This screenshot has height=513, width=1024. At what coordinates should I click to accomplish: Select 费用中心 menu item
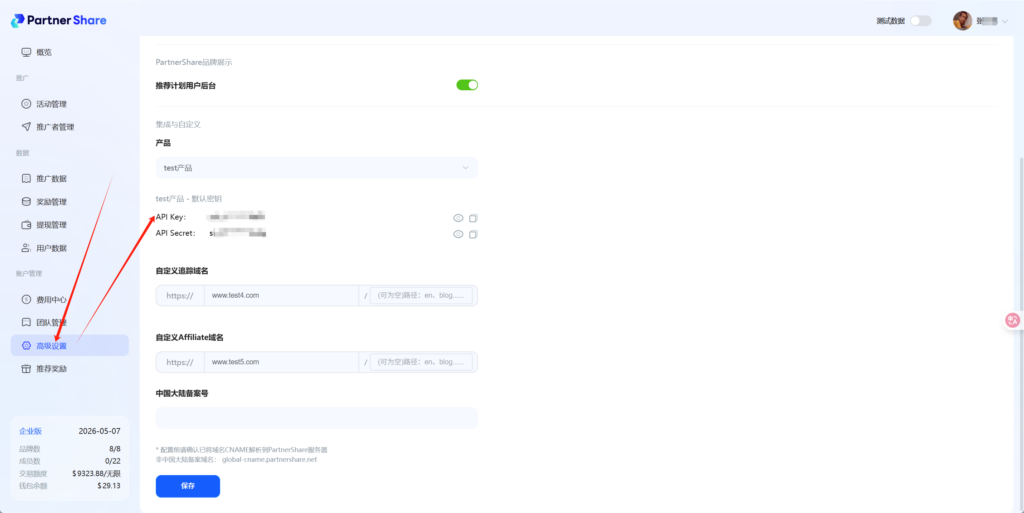(51, 299)
